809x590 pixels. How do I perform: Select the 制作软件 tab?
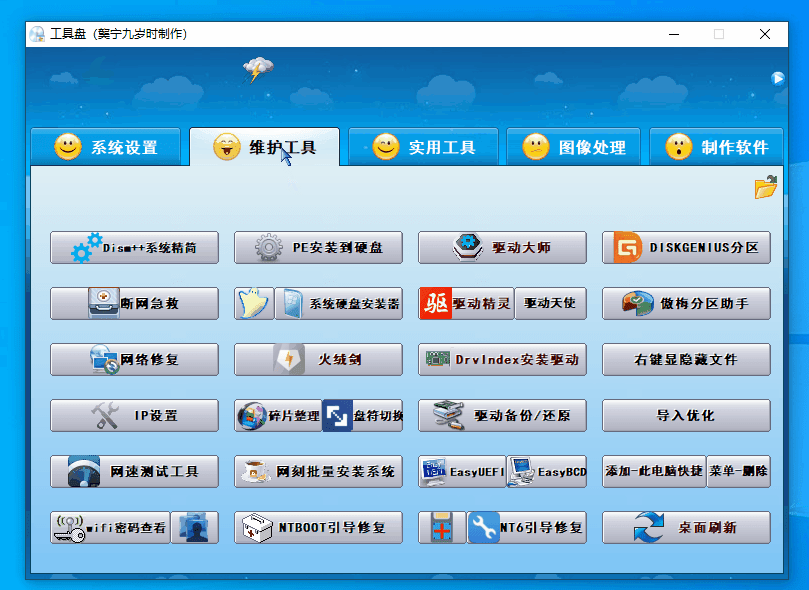(x=717, y=148)
